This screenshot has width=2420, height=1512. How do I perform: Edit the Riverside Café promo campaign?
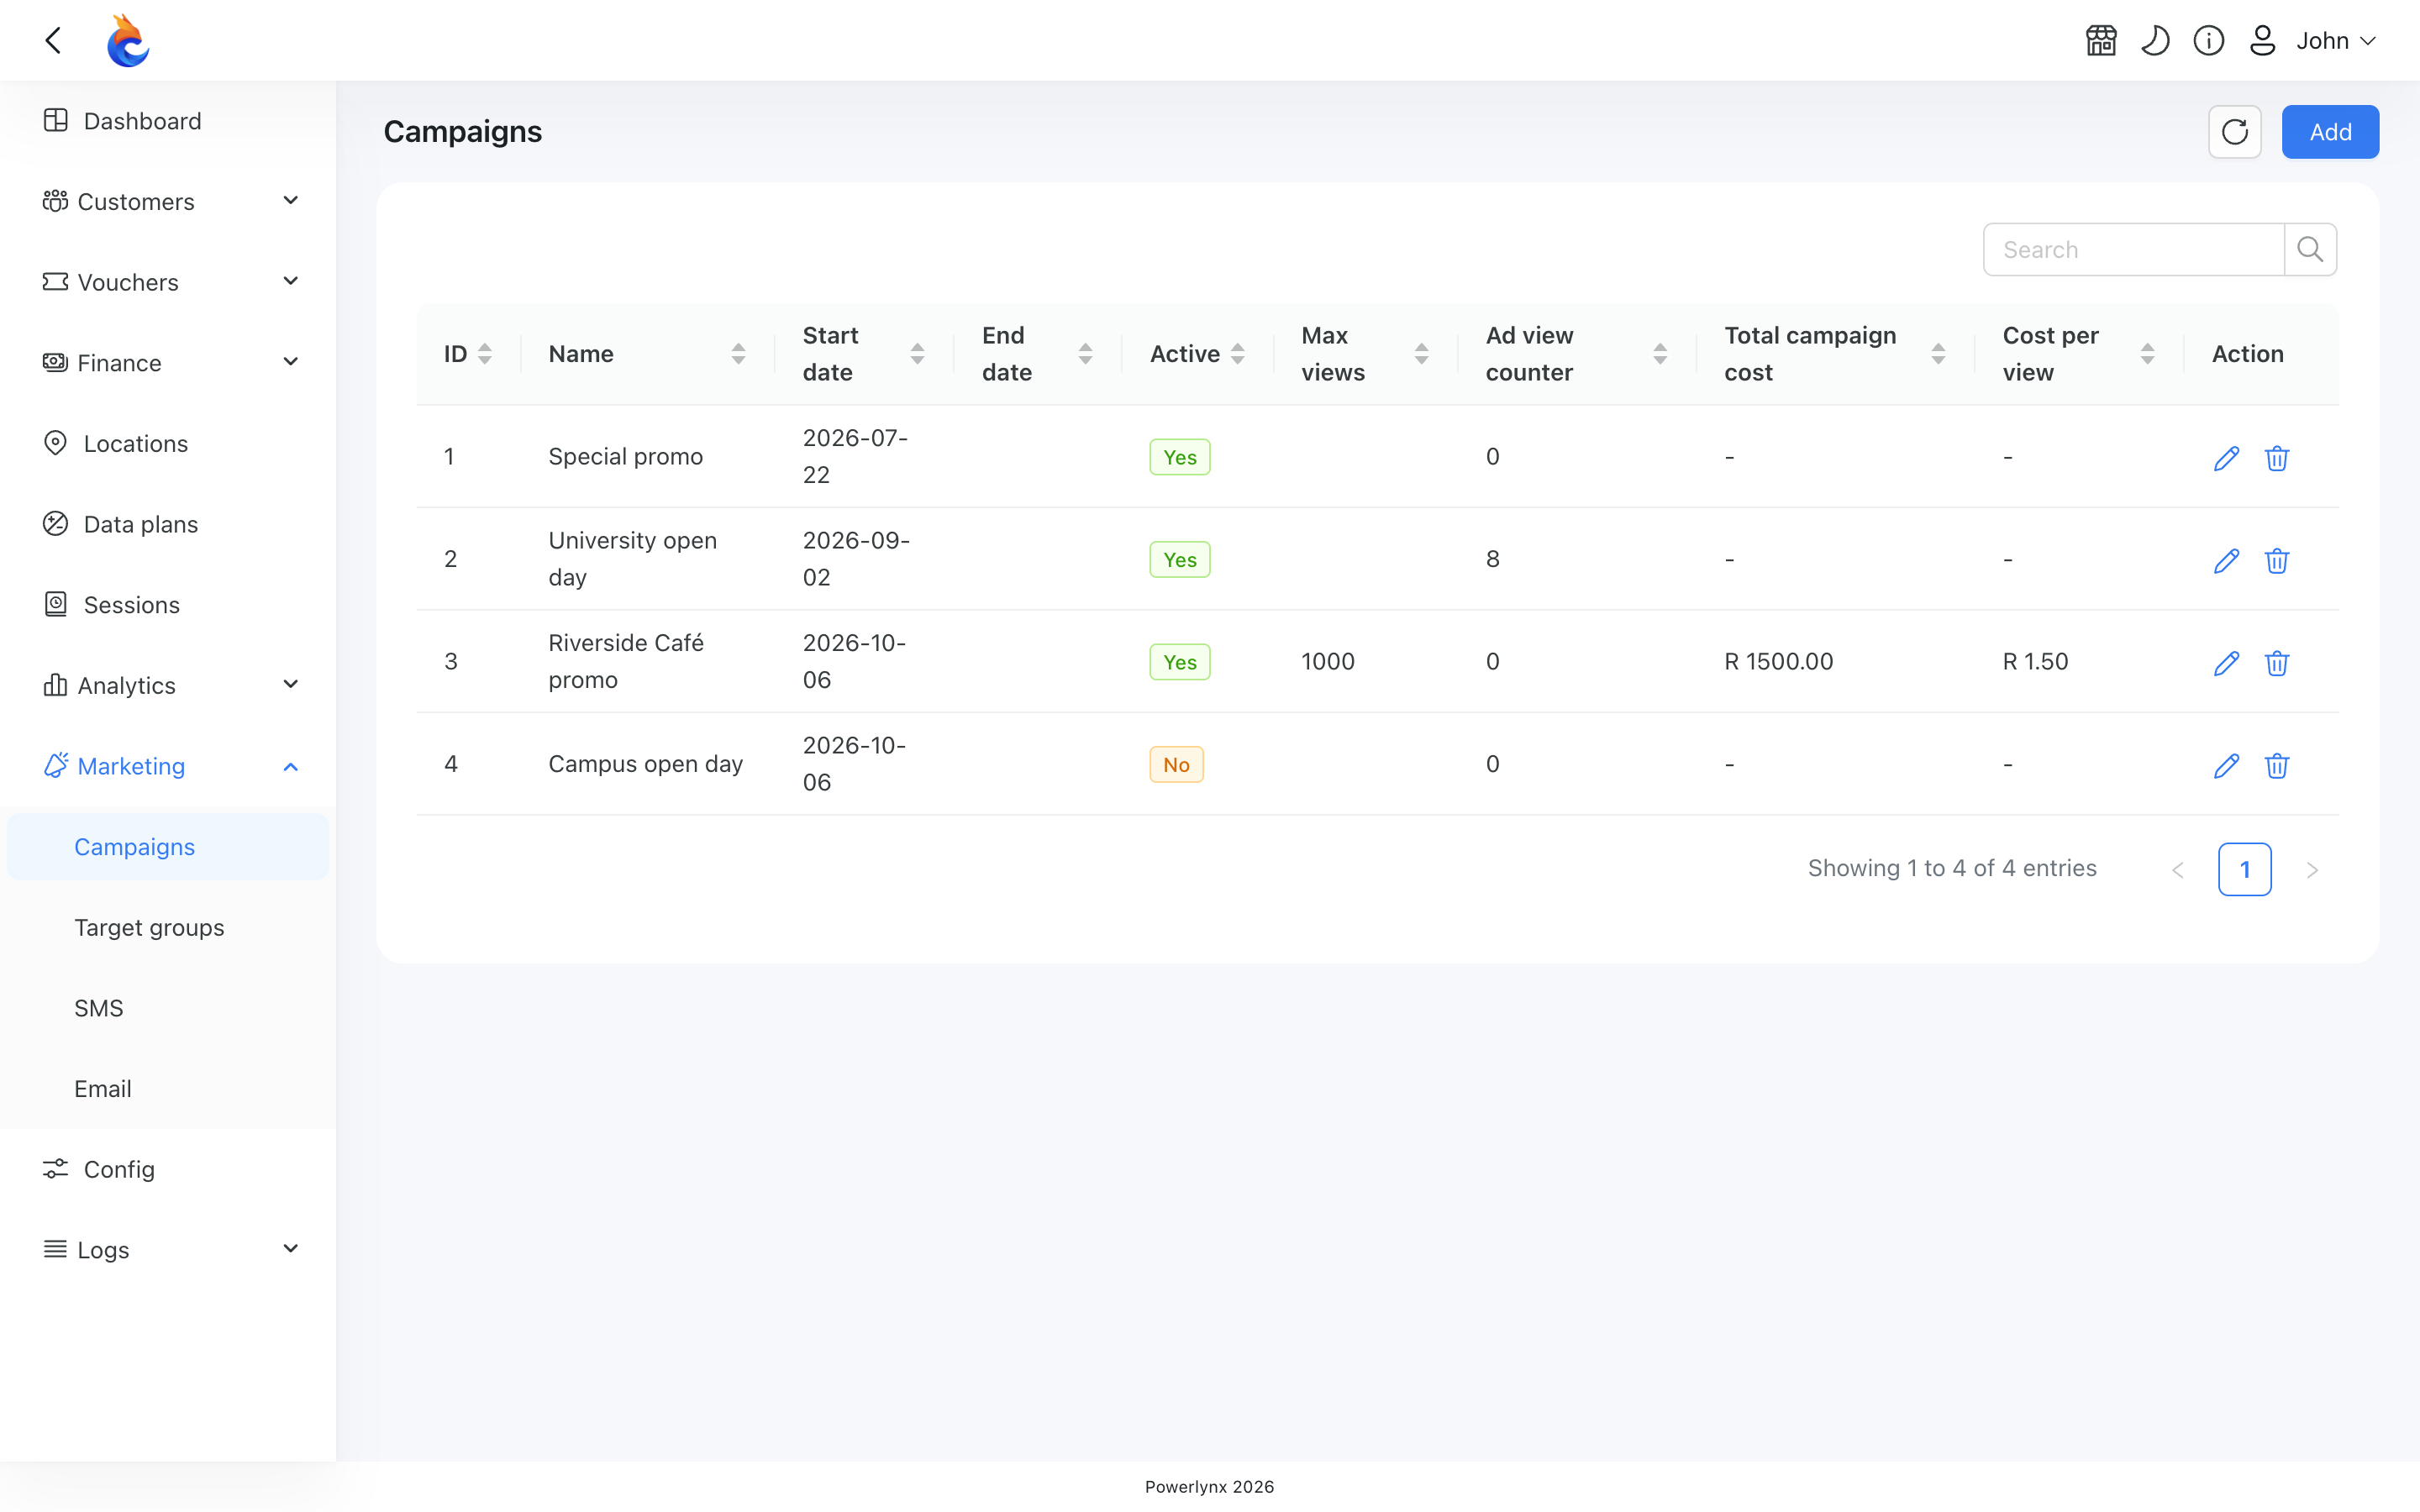coord(2226,663)
